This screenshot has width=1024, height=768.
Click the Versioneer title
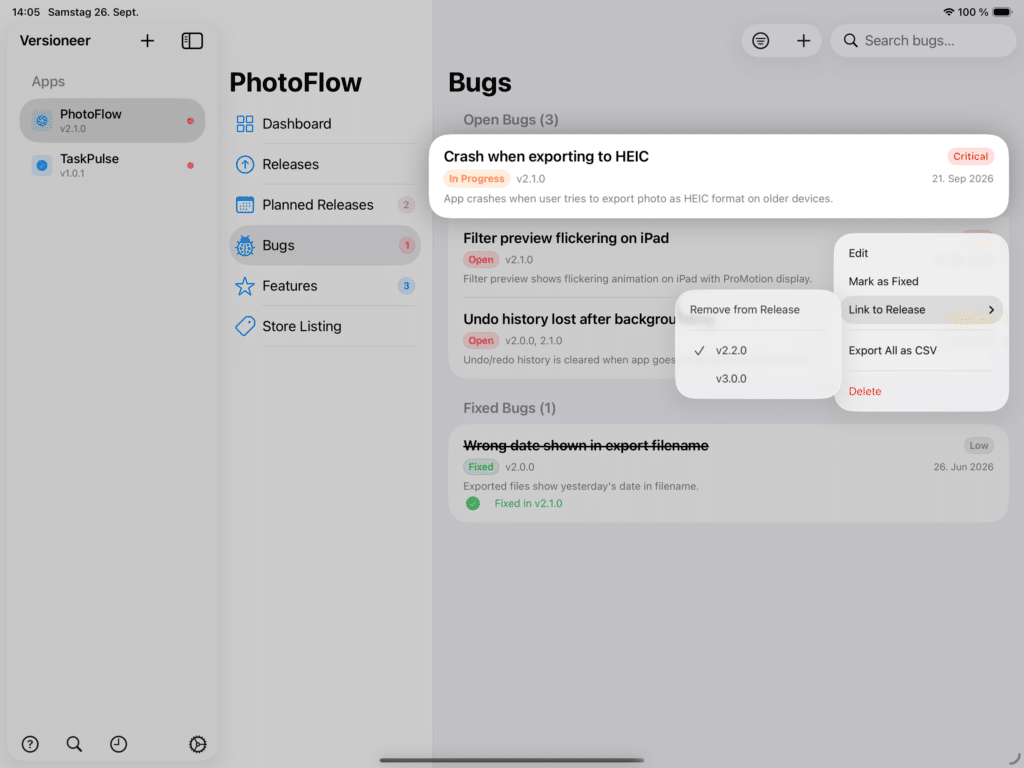tap(55, 40)
